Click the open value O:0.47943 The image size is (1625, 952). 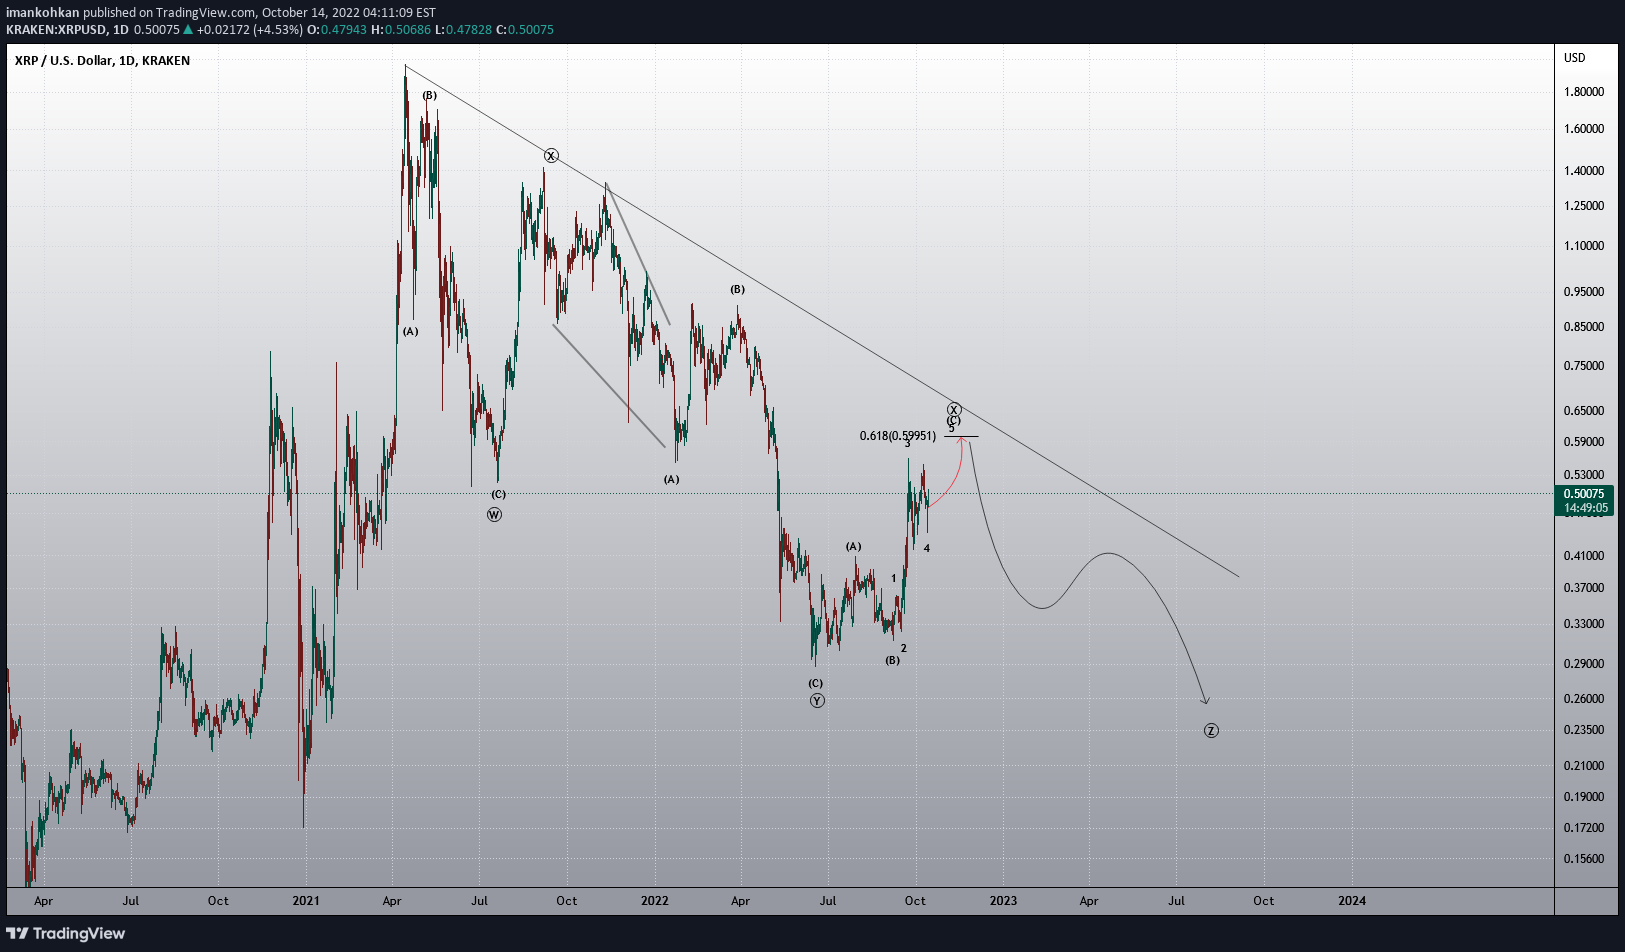pos(337,30)
